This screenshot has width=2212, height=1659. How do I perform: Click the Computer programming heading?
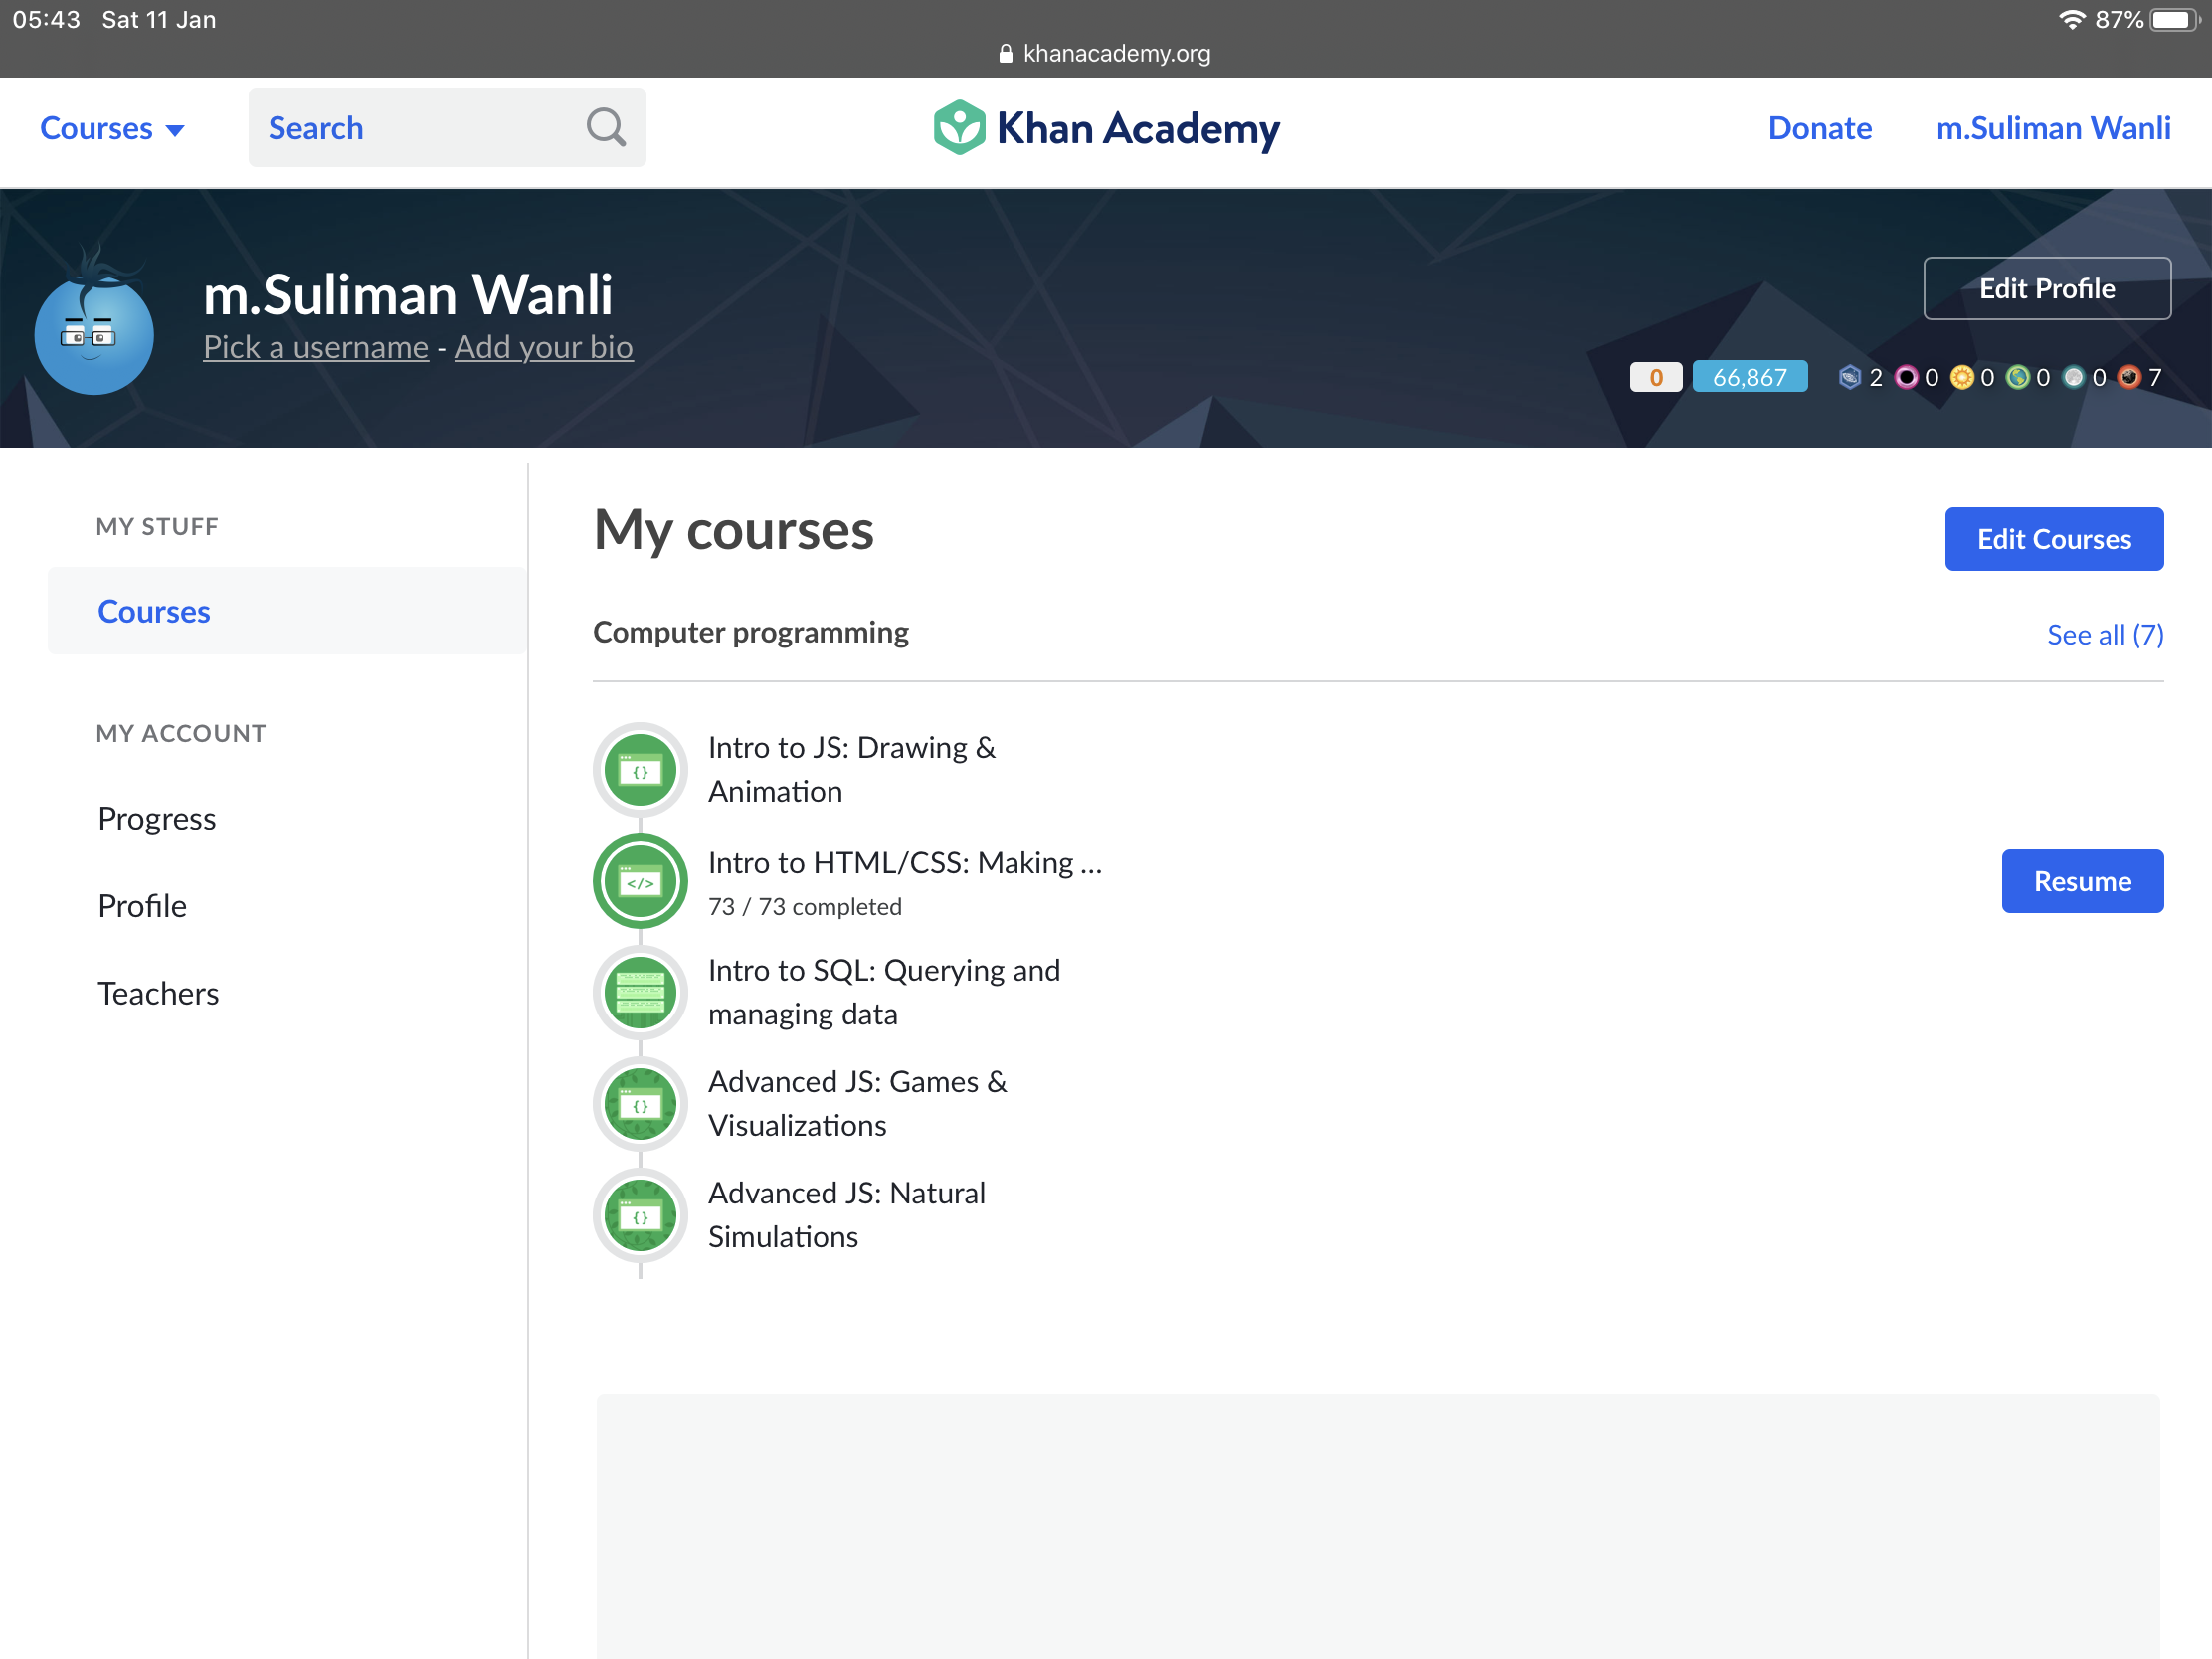click(x=751, y=633)
